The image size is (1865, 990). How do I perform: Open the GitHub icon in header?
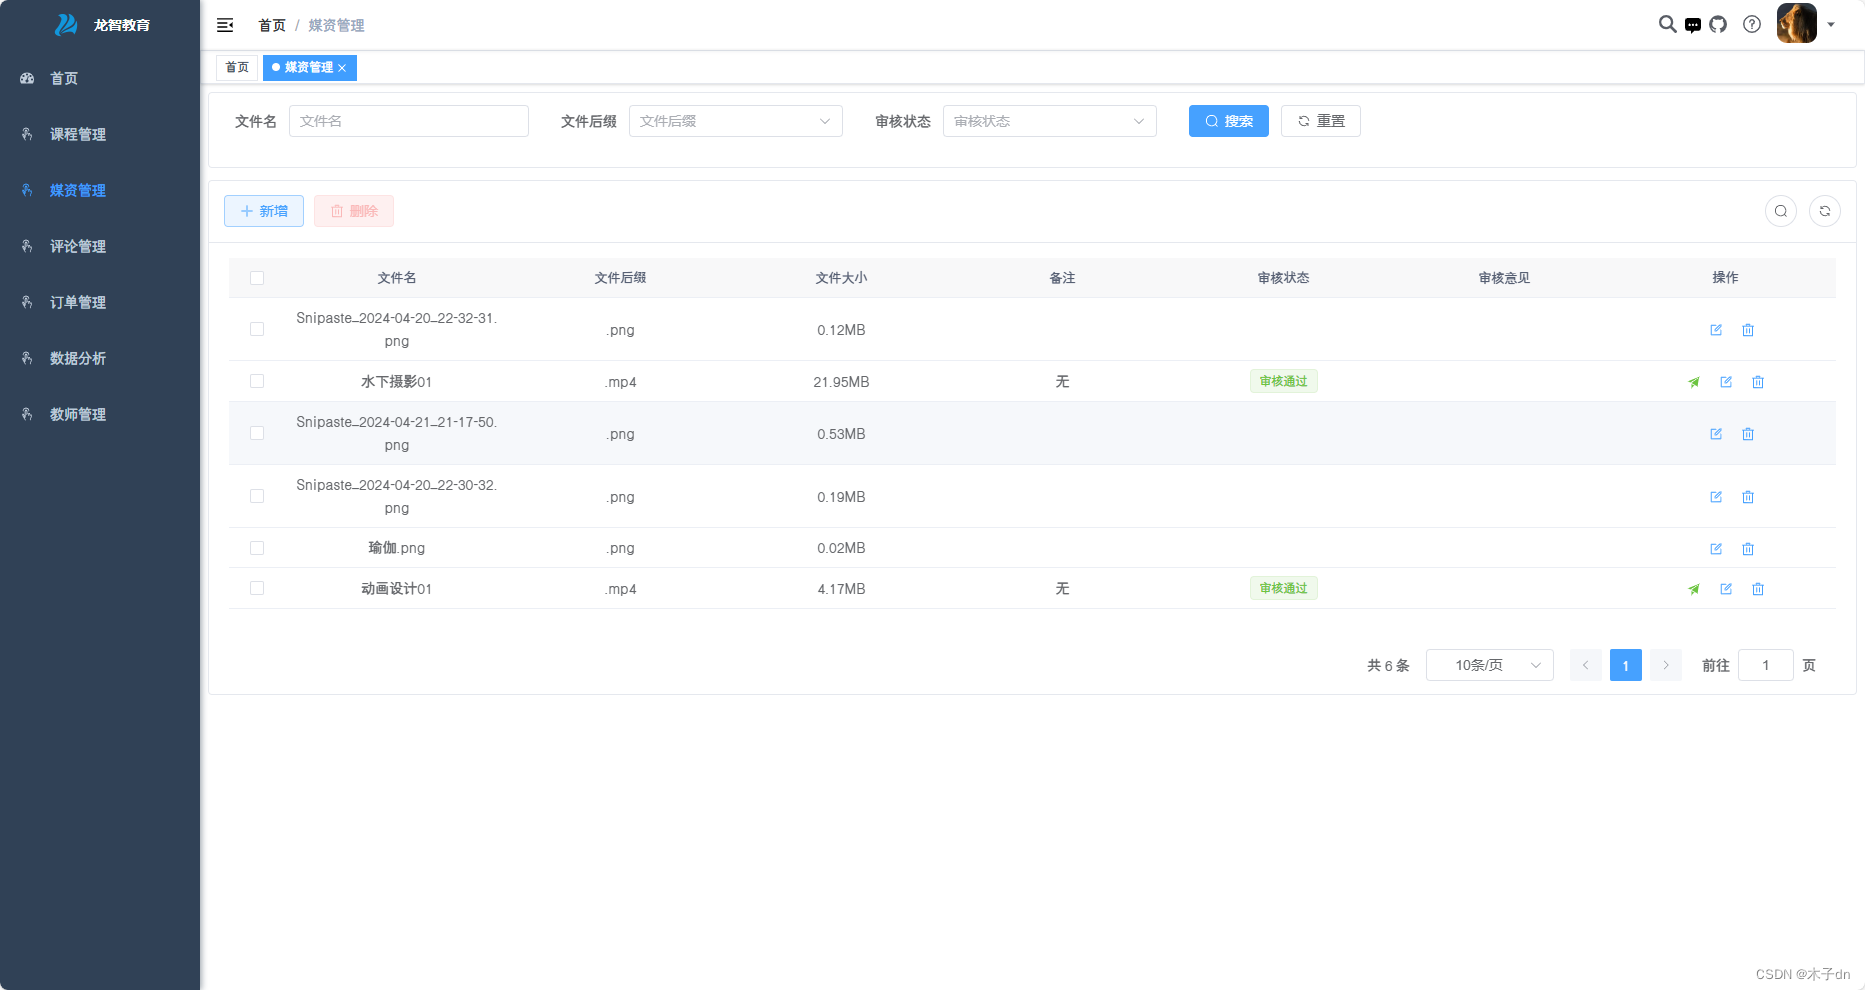point(1718,24)
